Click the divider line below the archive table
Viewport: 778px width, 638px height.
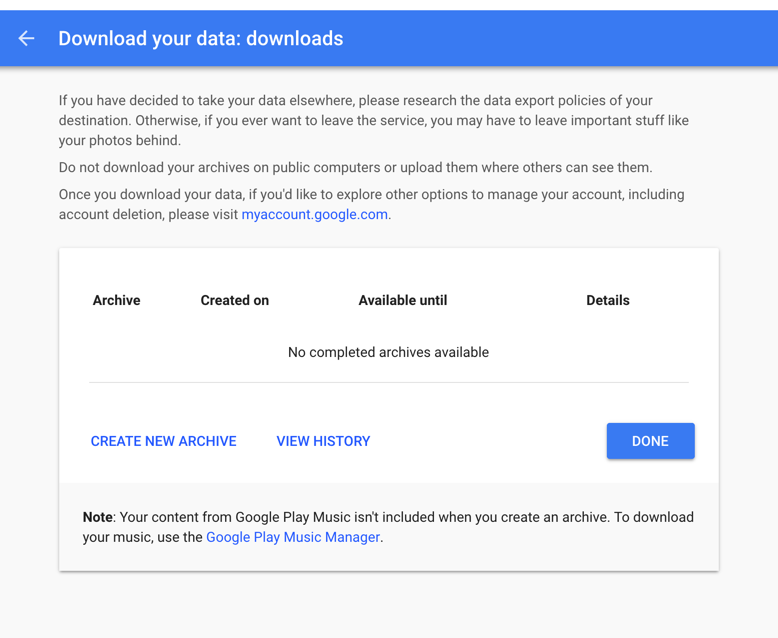click(389, 383)
